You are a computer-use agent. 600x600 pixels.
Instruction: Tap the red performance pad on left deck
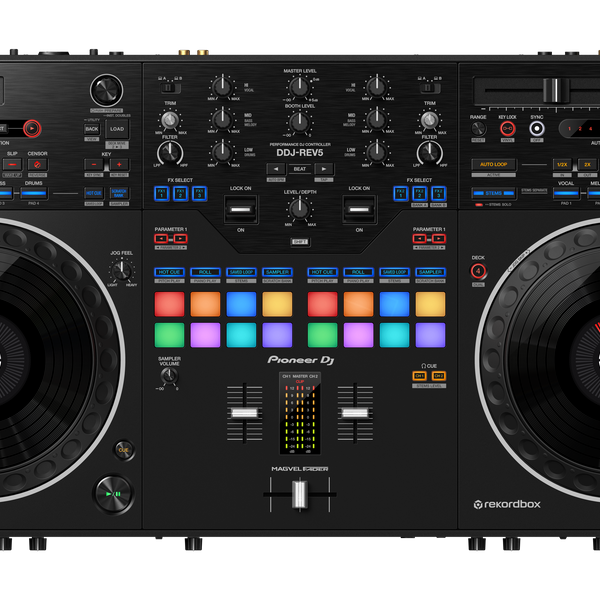click(x=169, y=304)
